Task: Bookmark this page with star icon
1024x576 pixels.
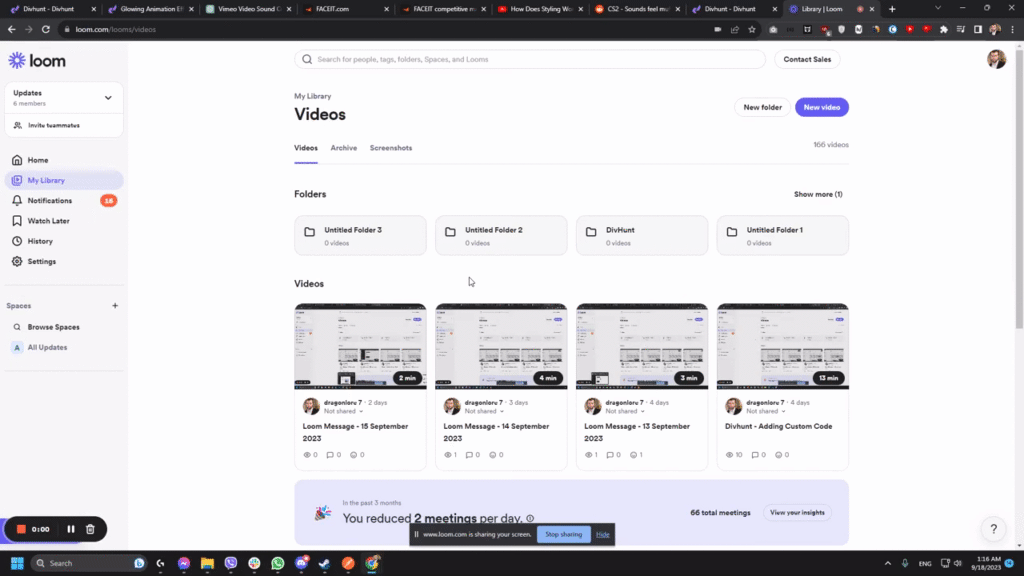Action: point(752,29)
